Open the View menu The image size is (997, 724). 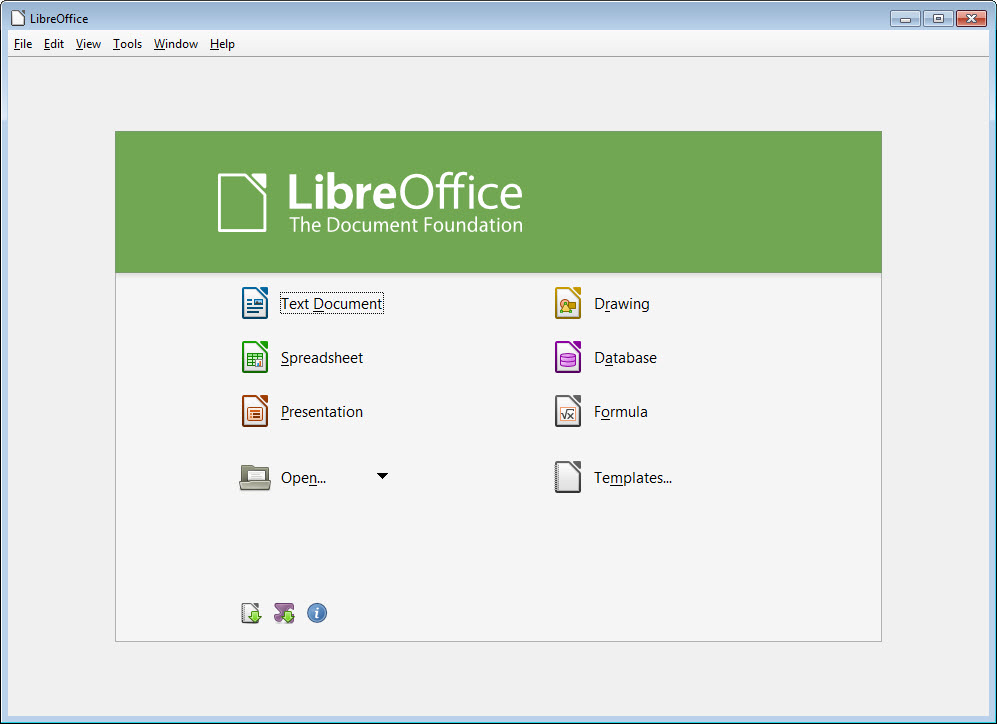[88, 44]
